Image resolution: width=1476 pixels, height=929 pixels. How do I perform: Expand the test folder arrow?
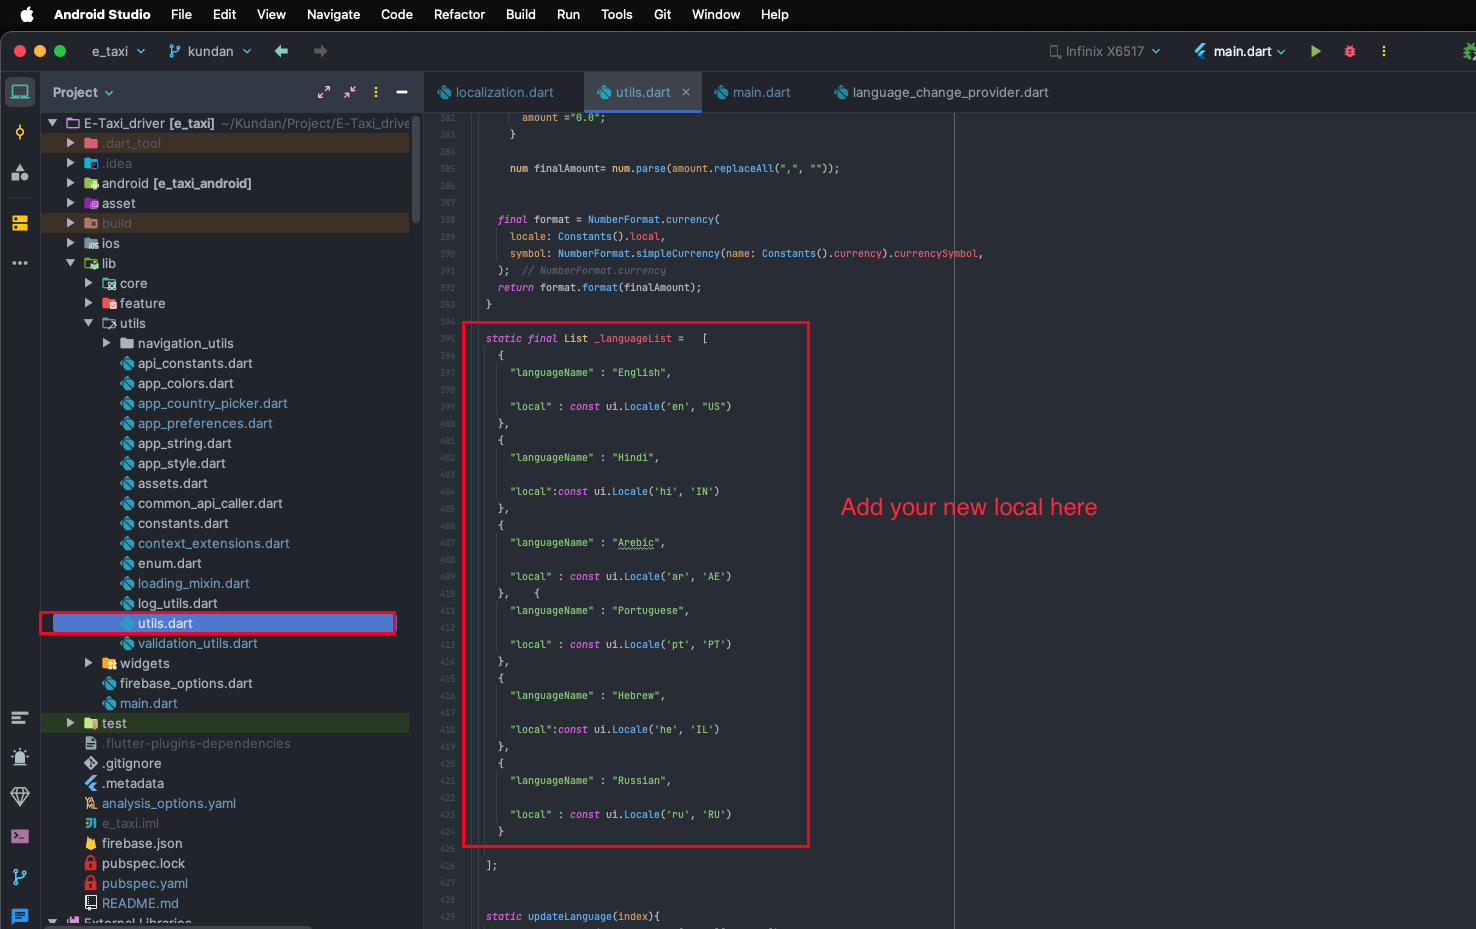click(x=70, y=723)
